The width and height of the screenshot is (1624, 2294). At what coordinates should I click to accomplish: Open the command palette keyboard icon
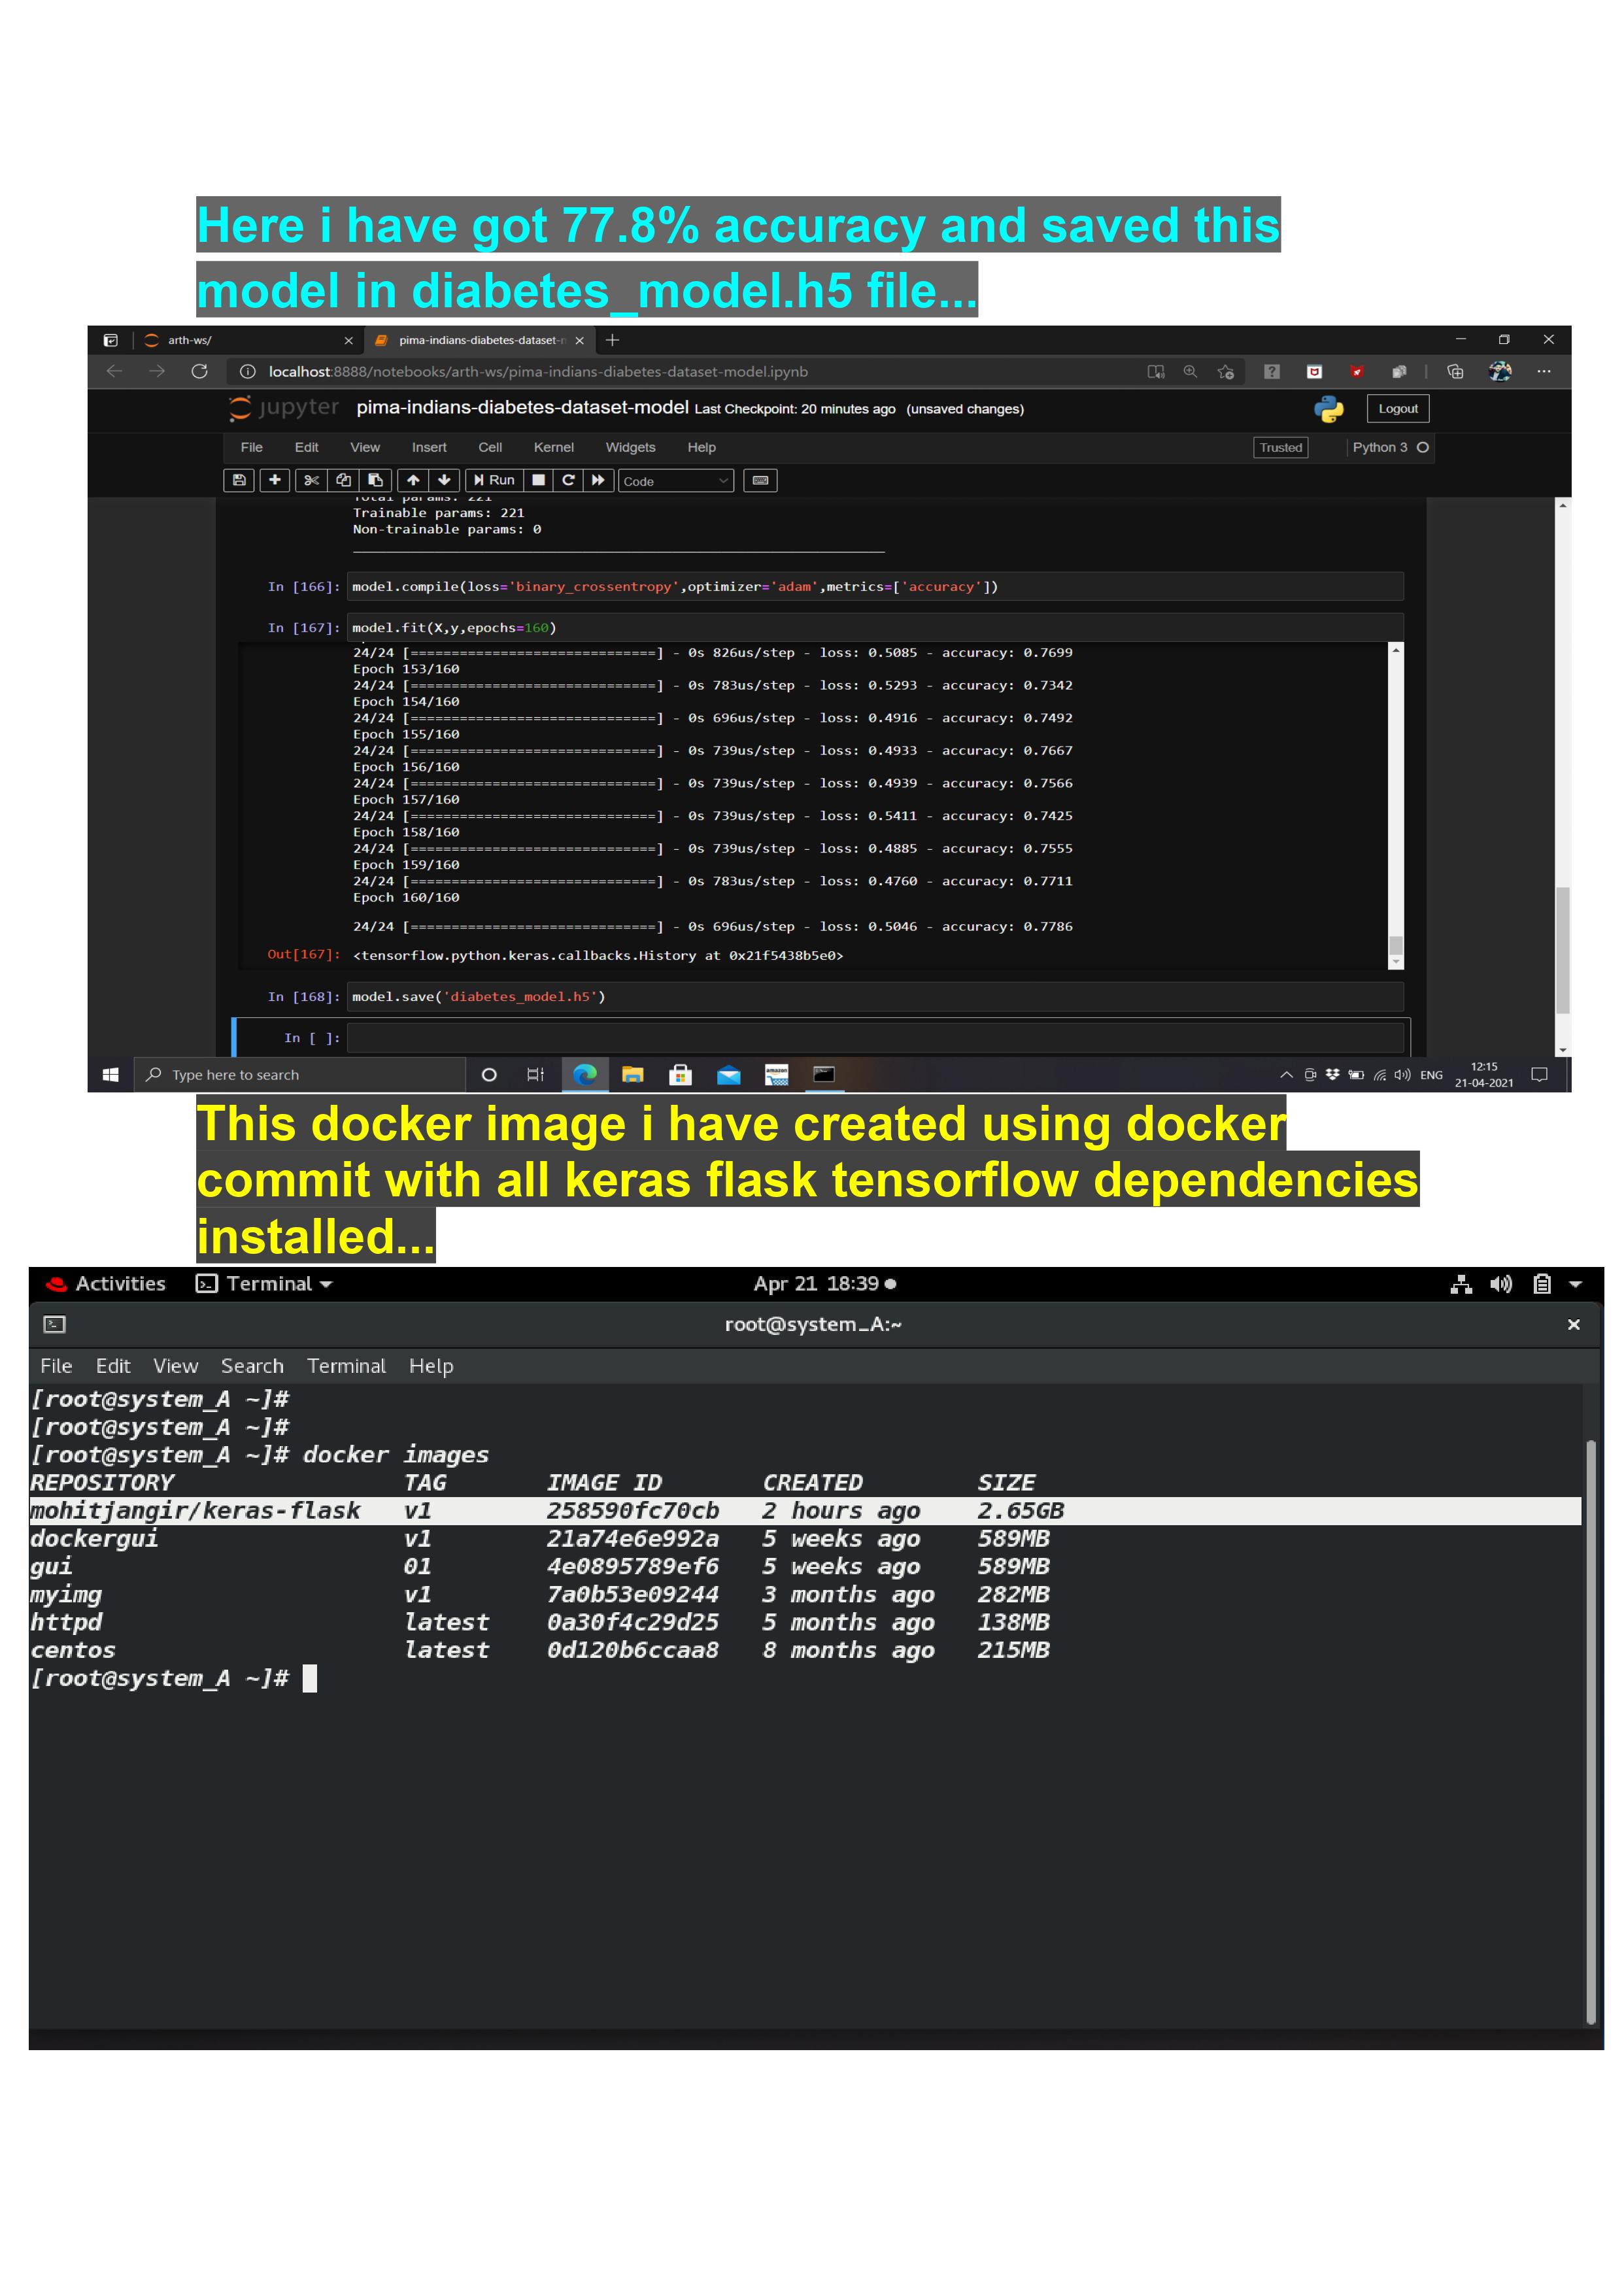point(760,480)
